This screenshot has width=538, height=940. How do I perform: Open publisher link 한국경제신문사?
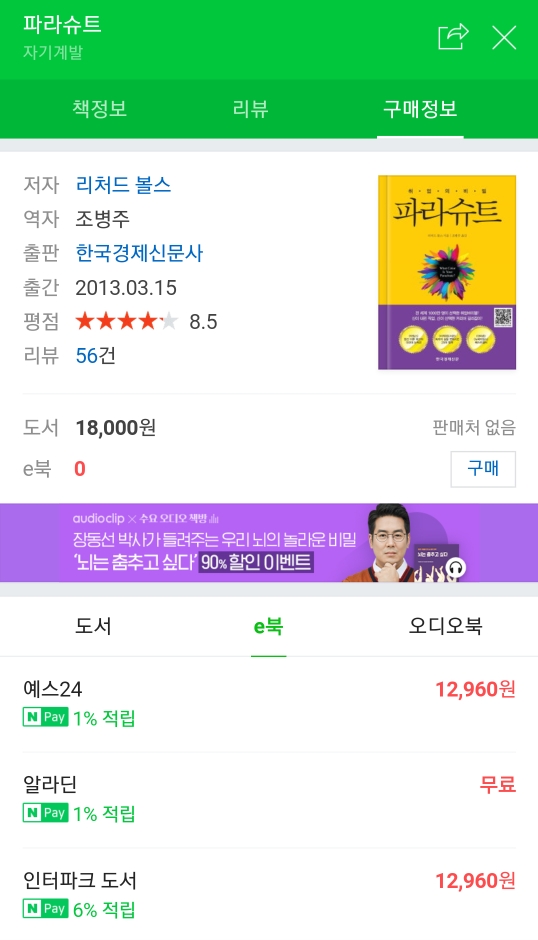pyautogui.click(x=139, y=253)
